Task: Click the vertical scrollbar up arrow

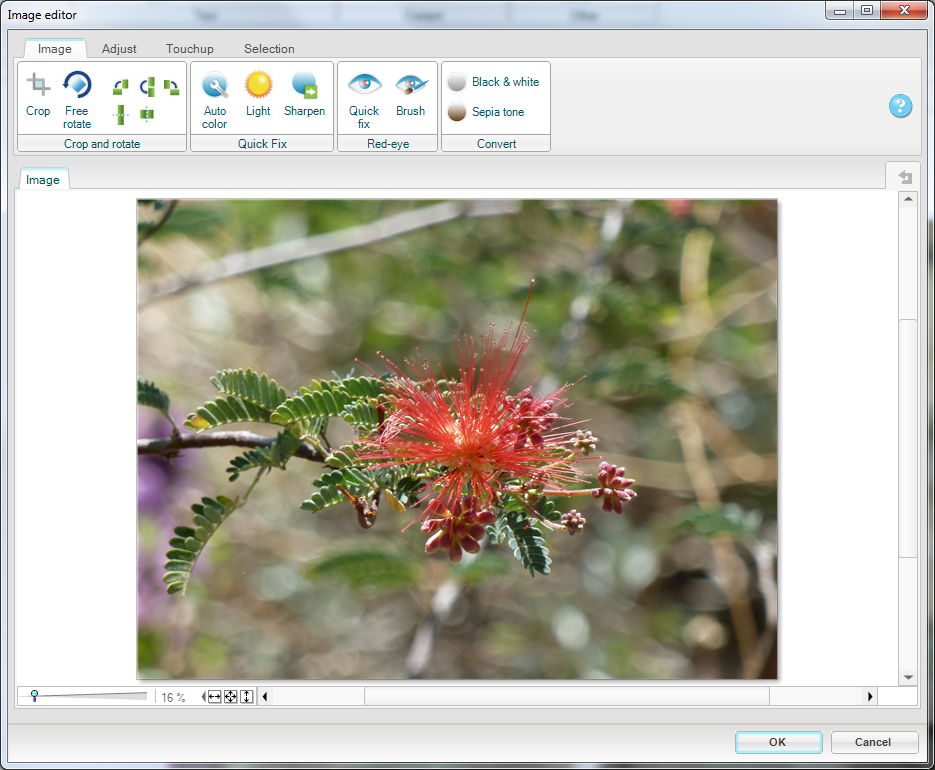Action: point(908,199)
